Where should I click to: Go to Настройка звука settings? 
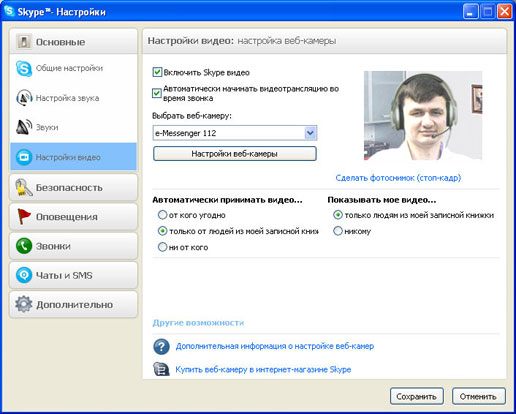pos(73,98)
